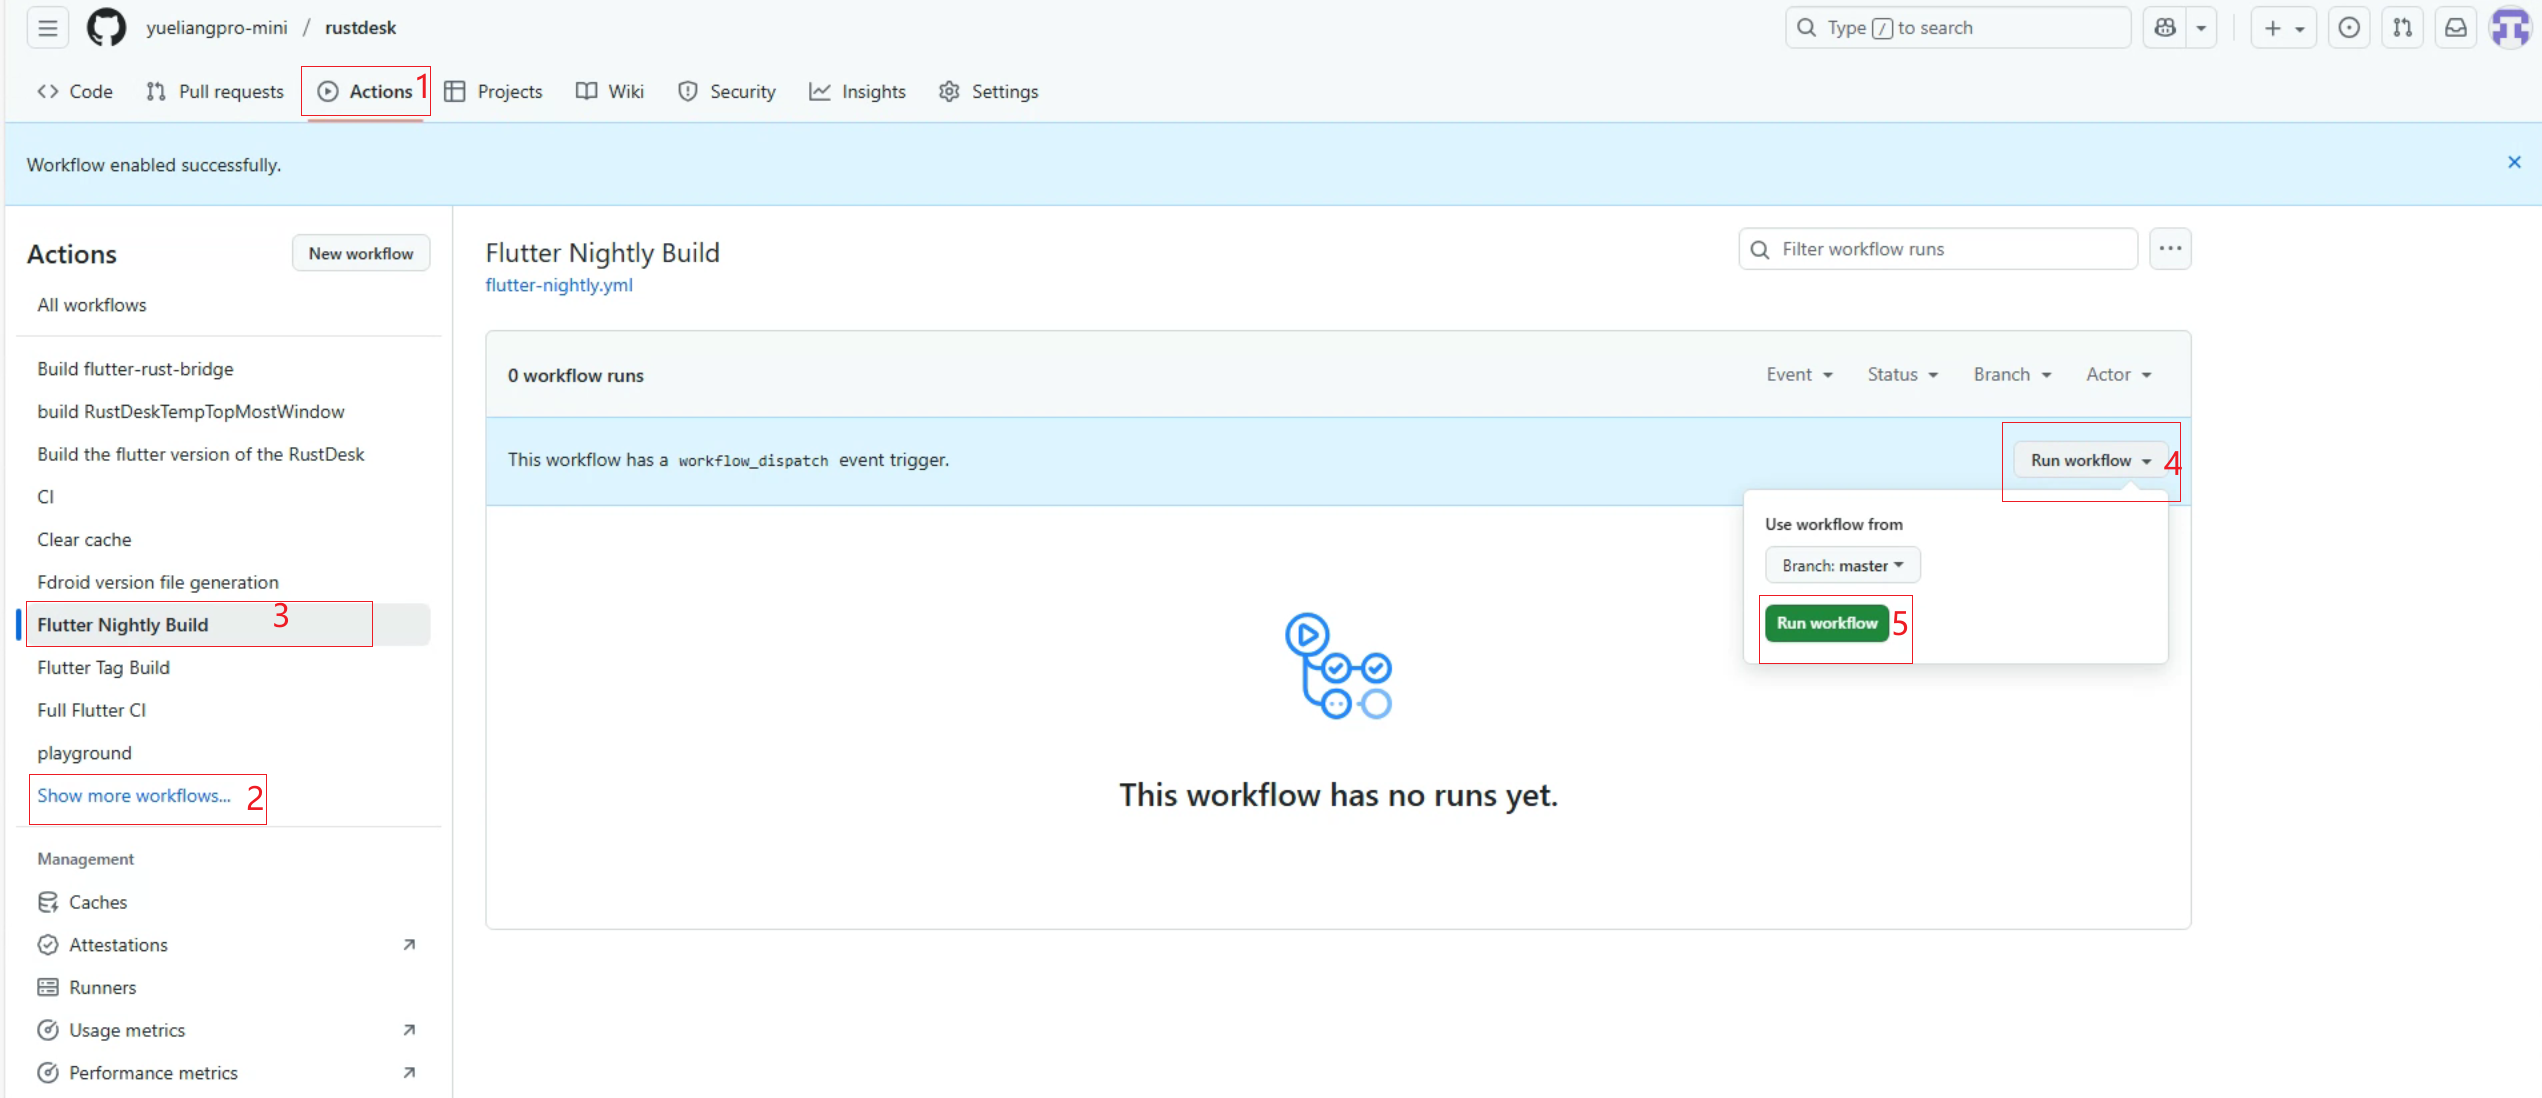
Task: Switch to the Insights tab
Action: click(x=857, y=92)
